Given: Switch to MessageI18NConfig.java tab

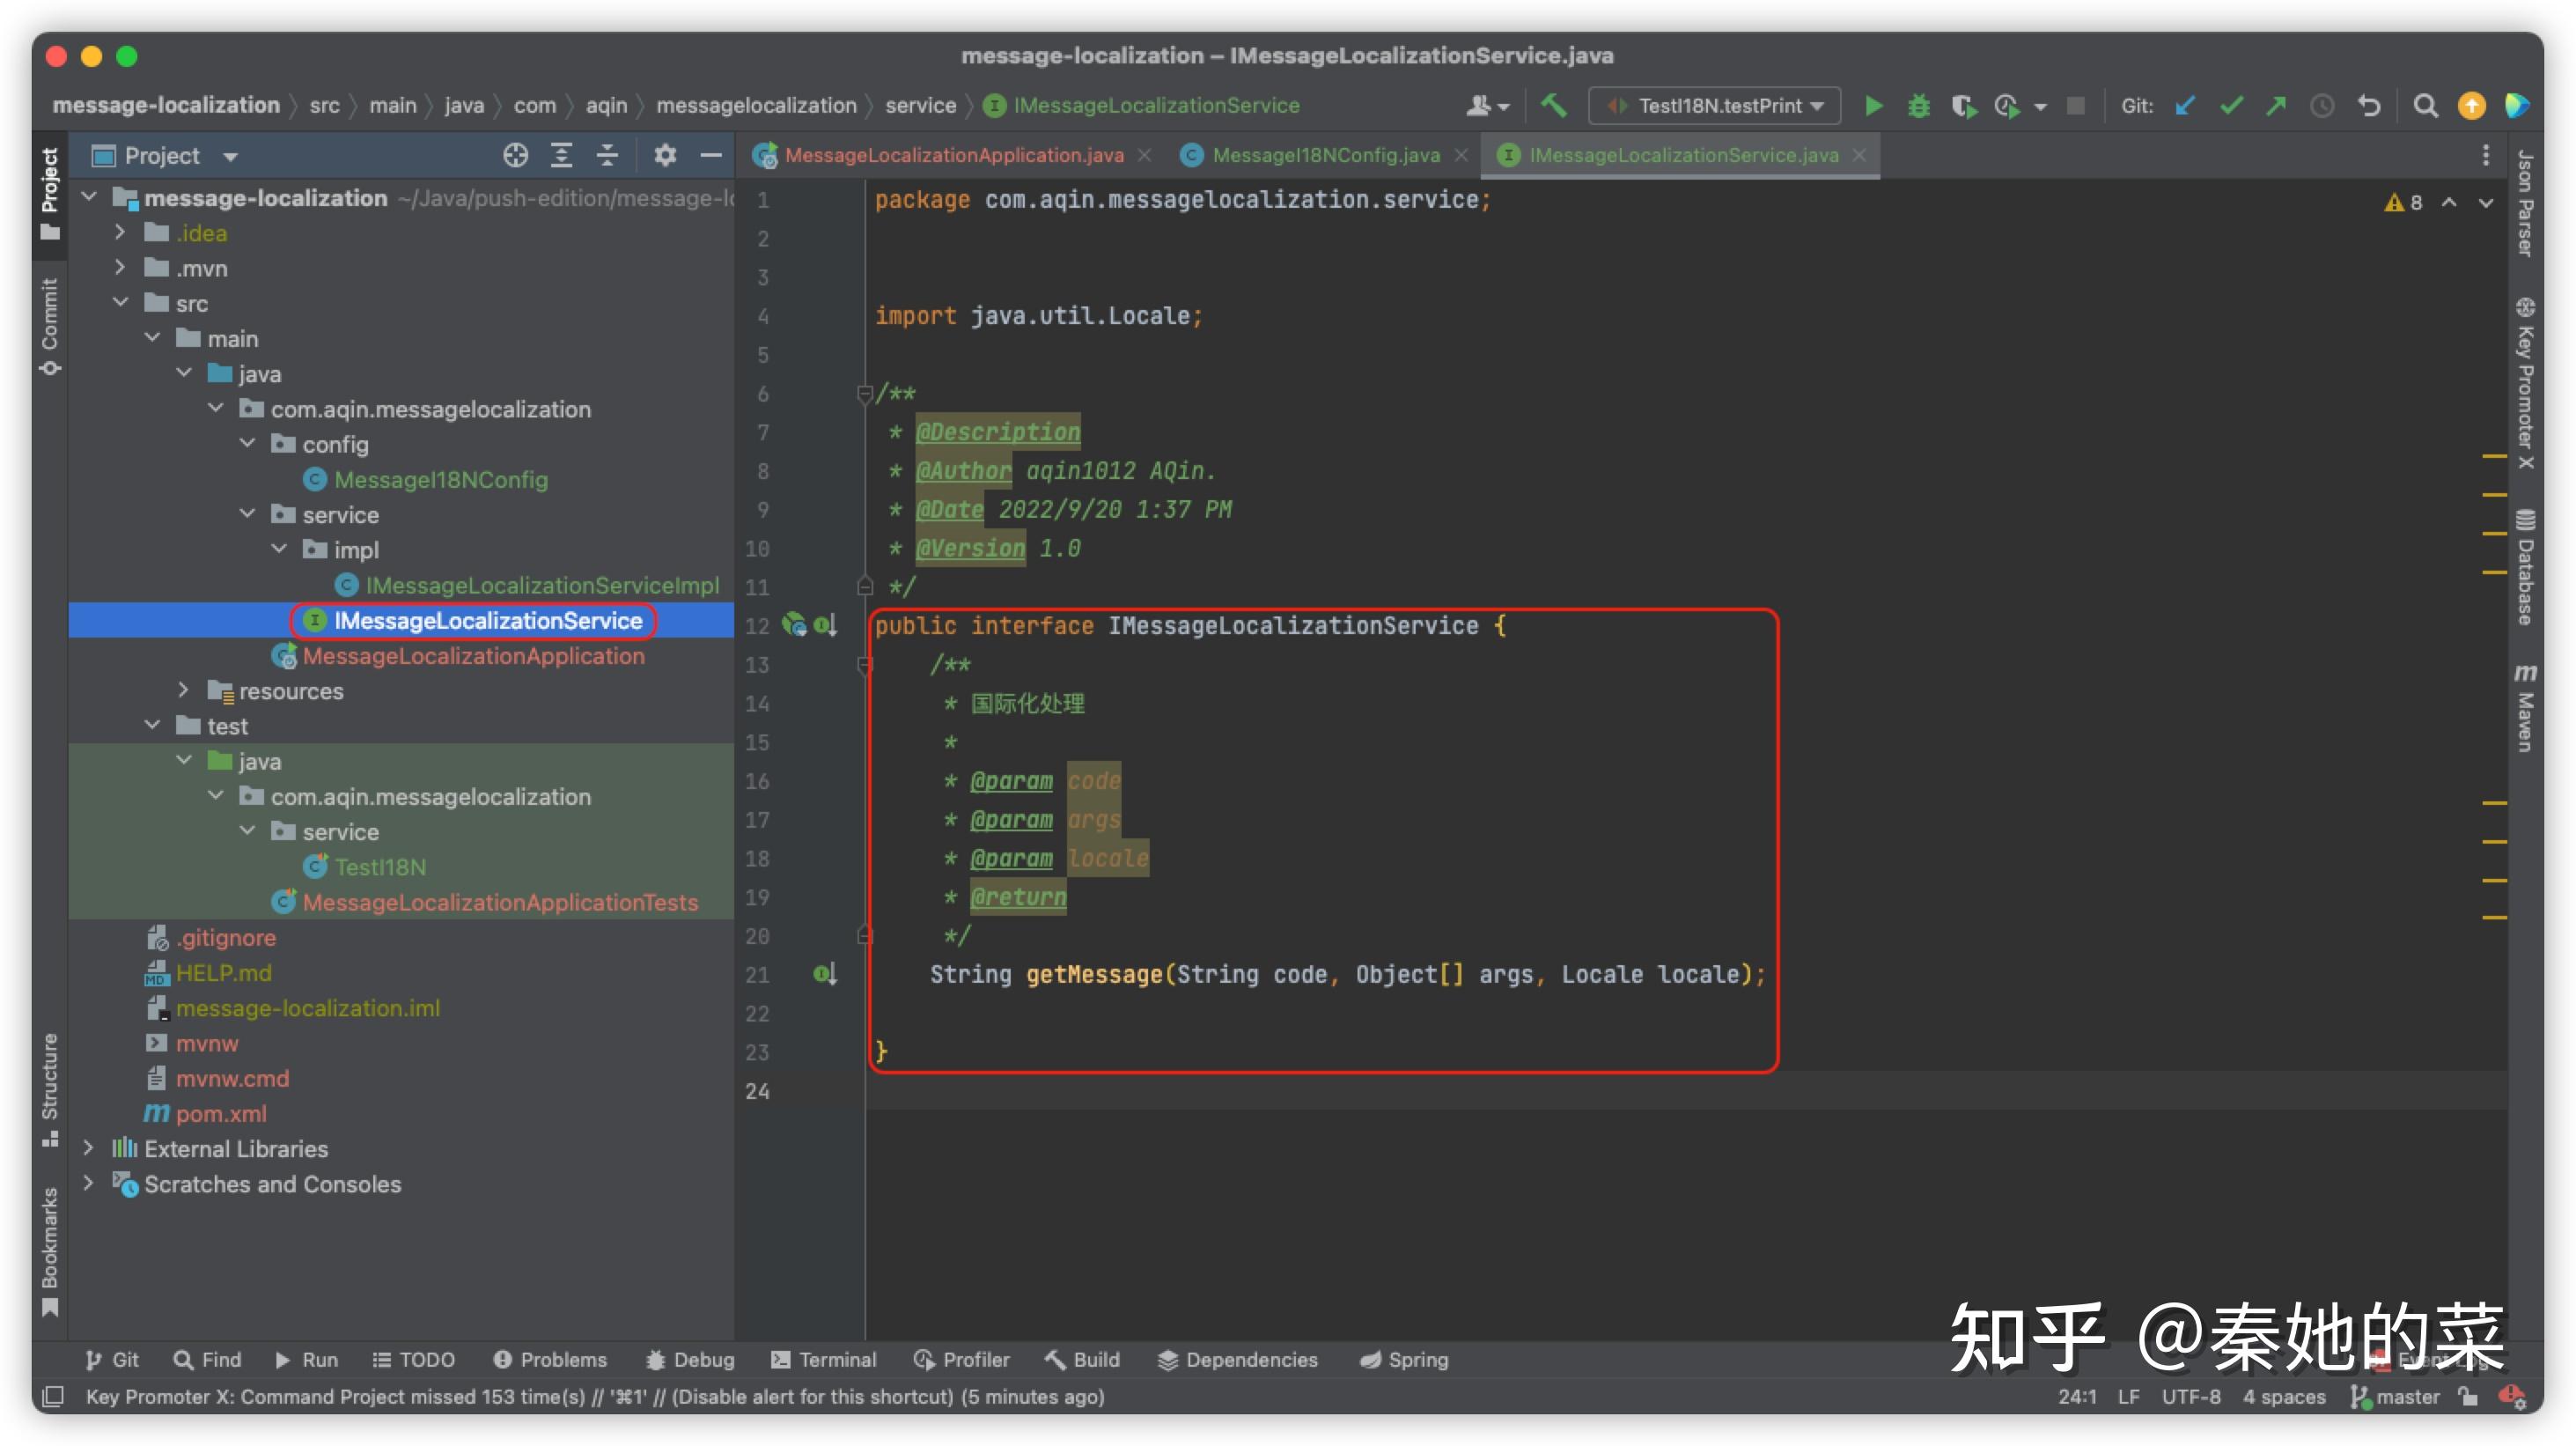Looking at the screenshot, I should [1325, 155].
